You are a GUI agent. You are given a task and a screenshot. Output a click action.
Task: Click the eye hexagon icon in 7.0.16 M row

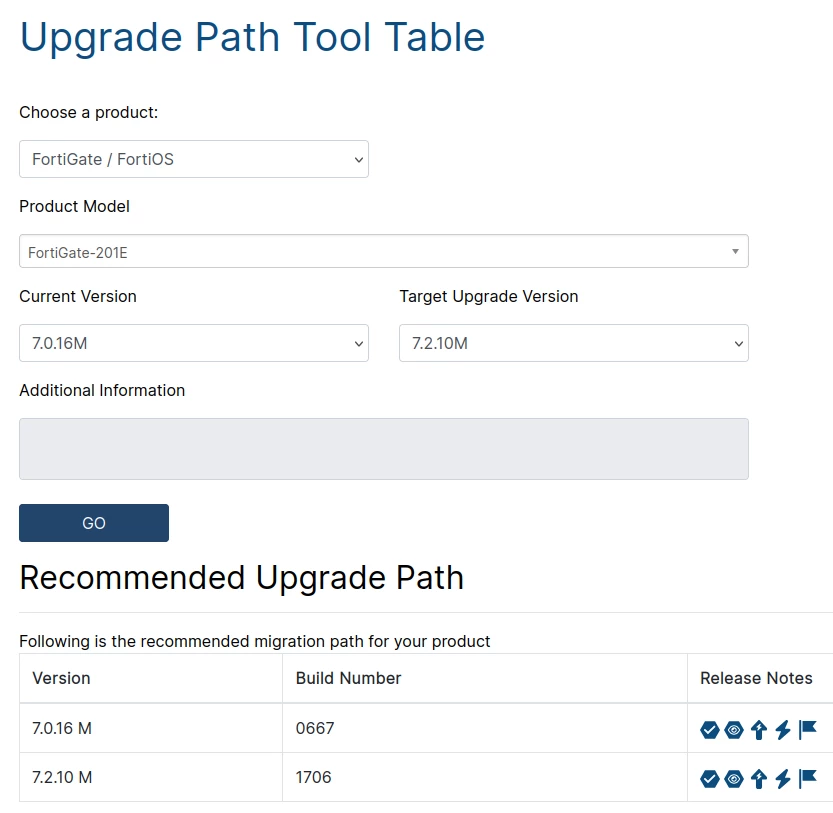tap(734, 730)
